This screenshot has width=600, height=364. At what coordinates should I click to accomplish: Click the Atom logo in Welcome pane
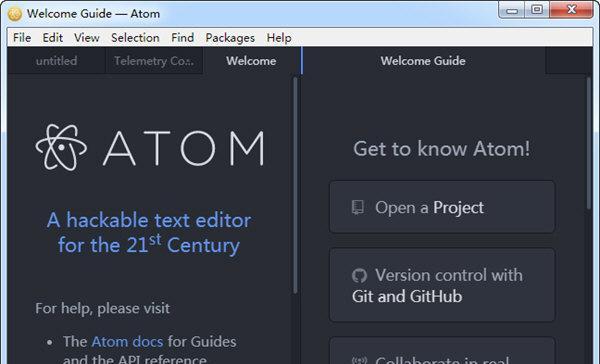[x=149, y=147]
